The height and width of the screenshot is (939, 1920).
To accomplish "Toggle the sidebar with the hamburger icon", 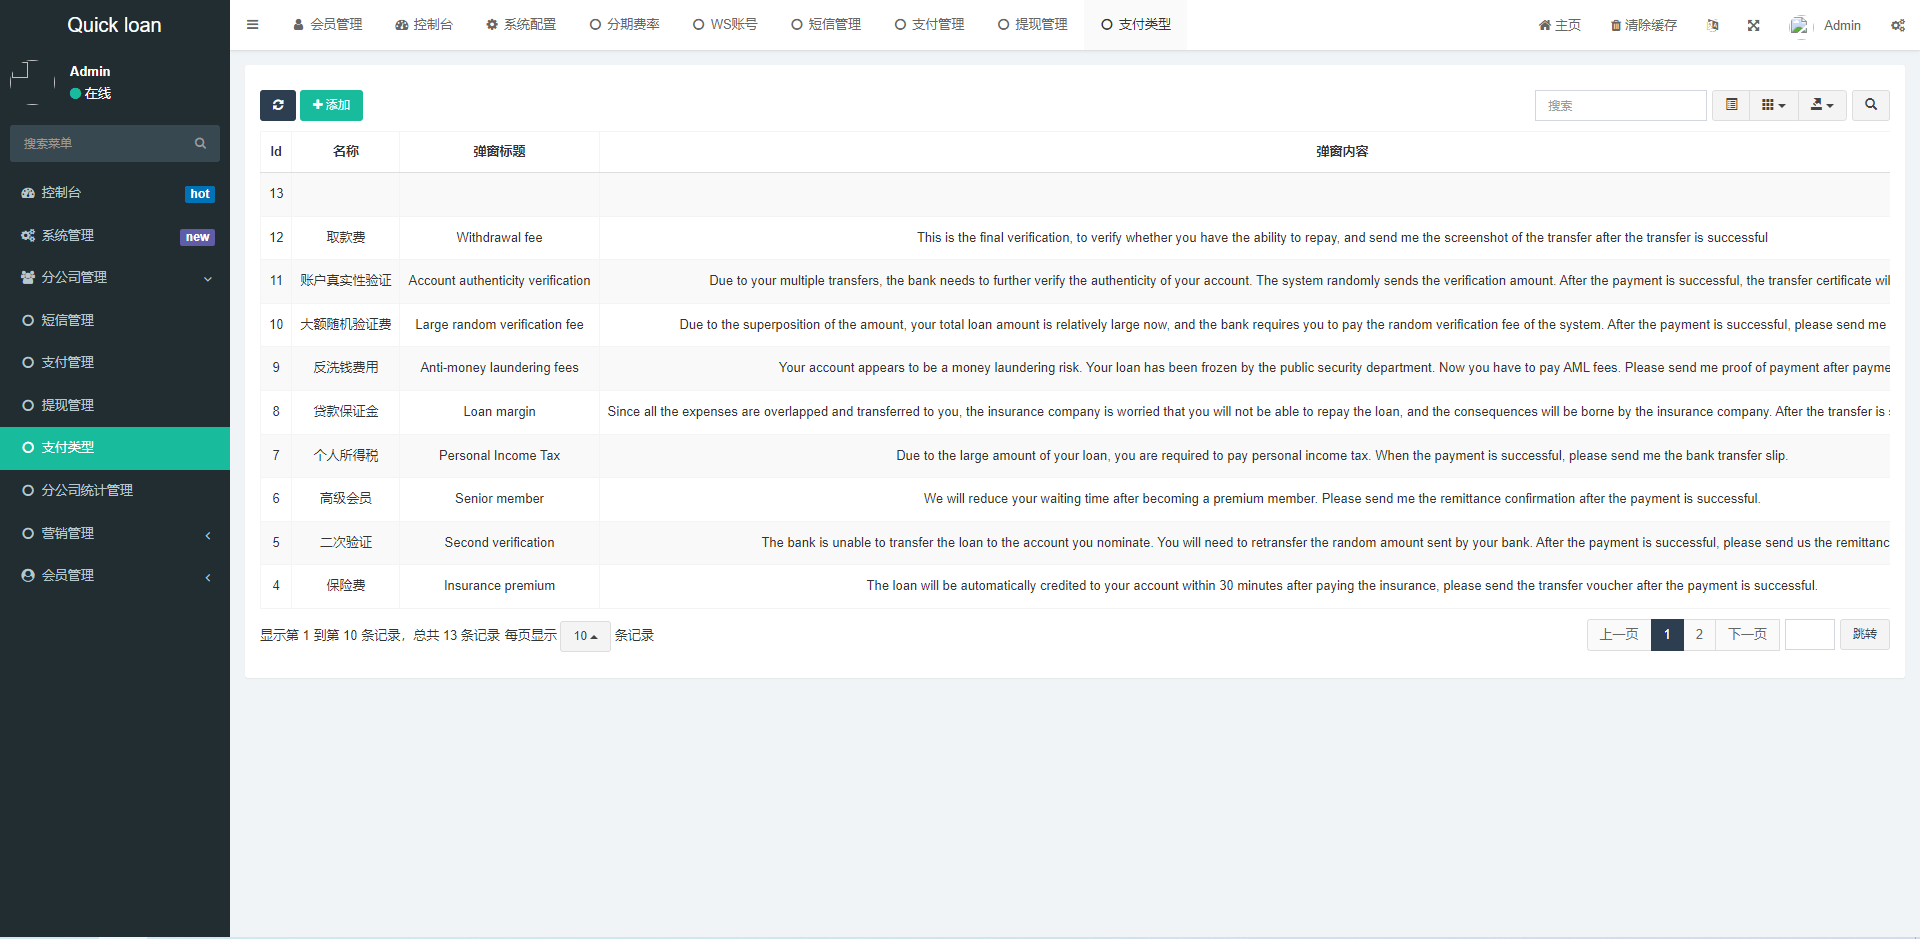I will 252,25.
